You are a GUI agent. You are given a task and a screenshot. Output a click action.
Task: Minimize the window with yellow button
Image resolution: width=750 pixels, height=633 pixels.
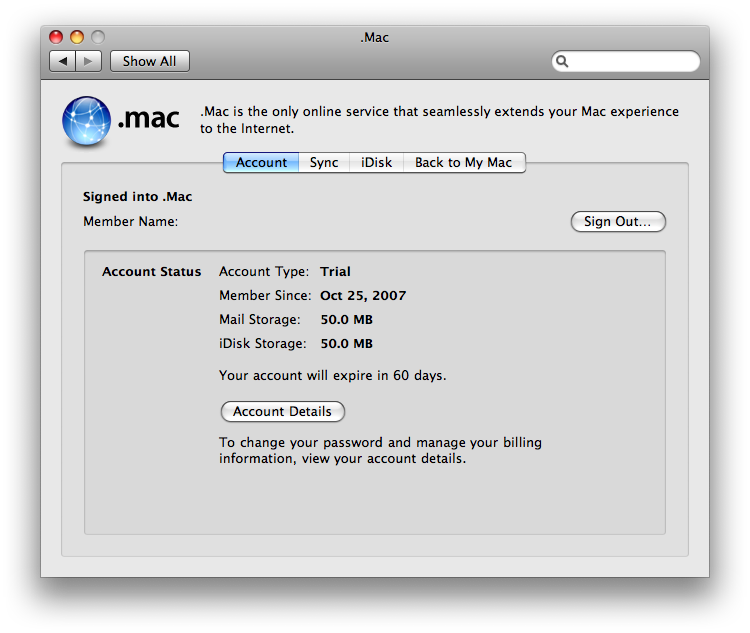[77, 37]
